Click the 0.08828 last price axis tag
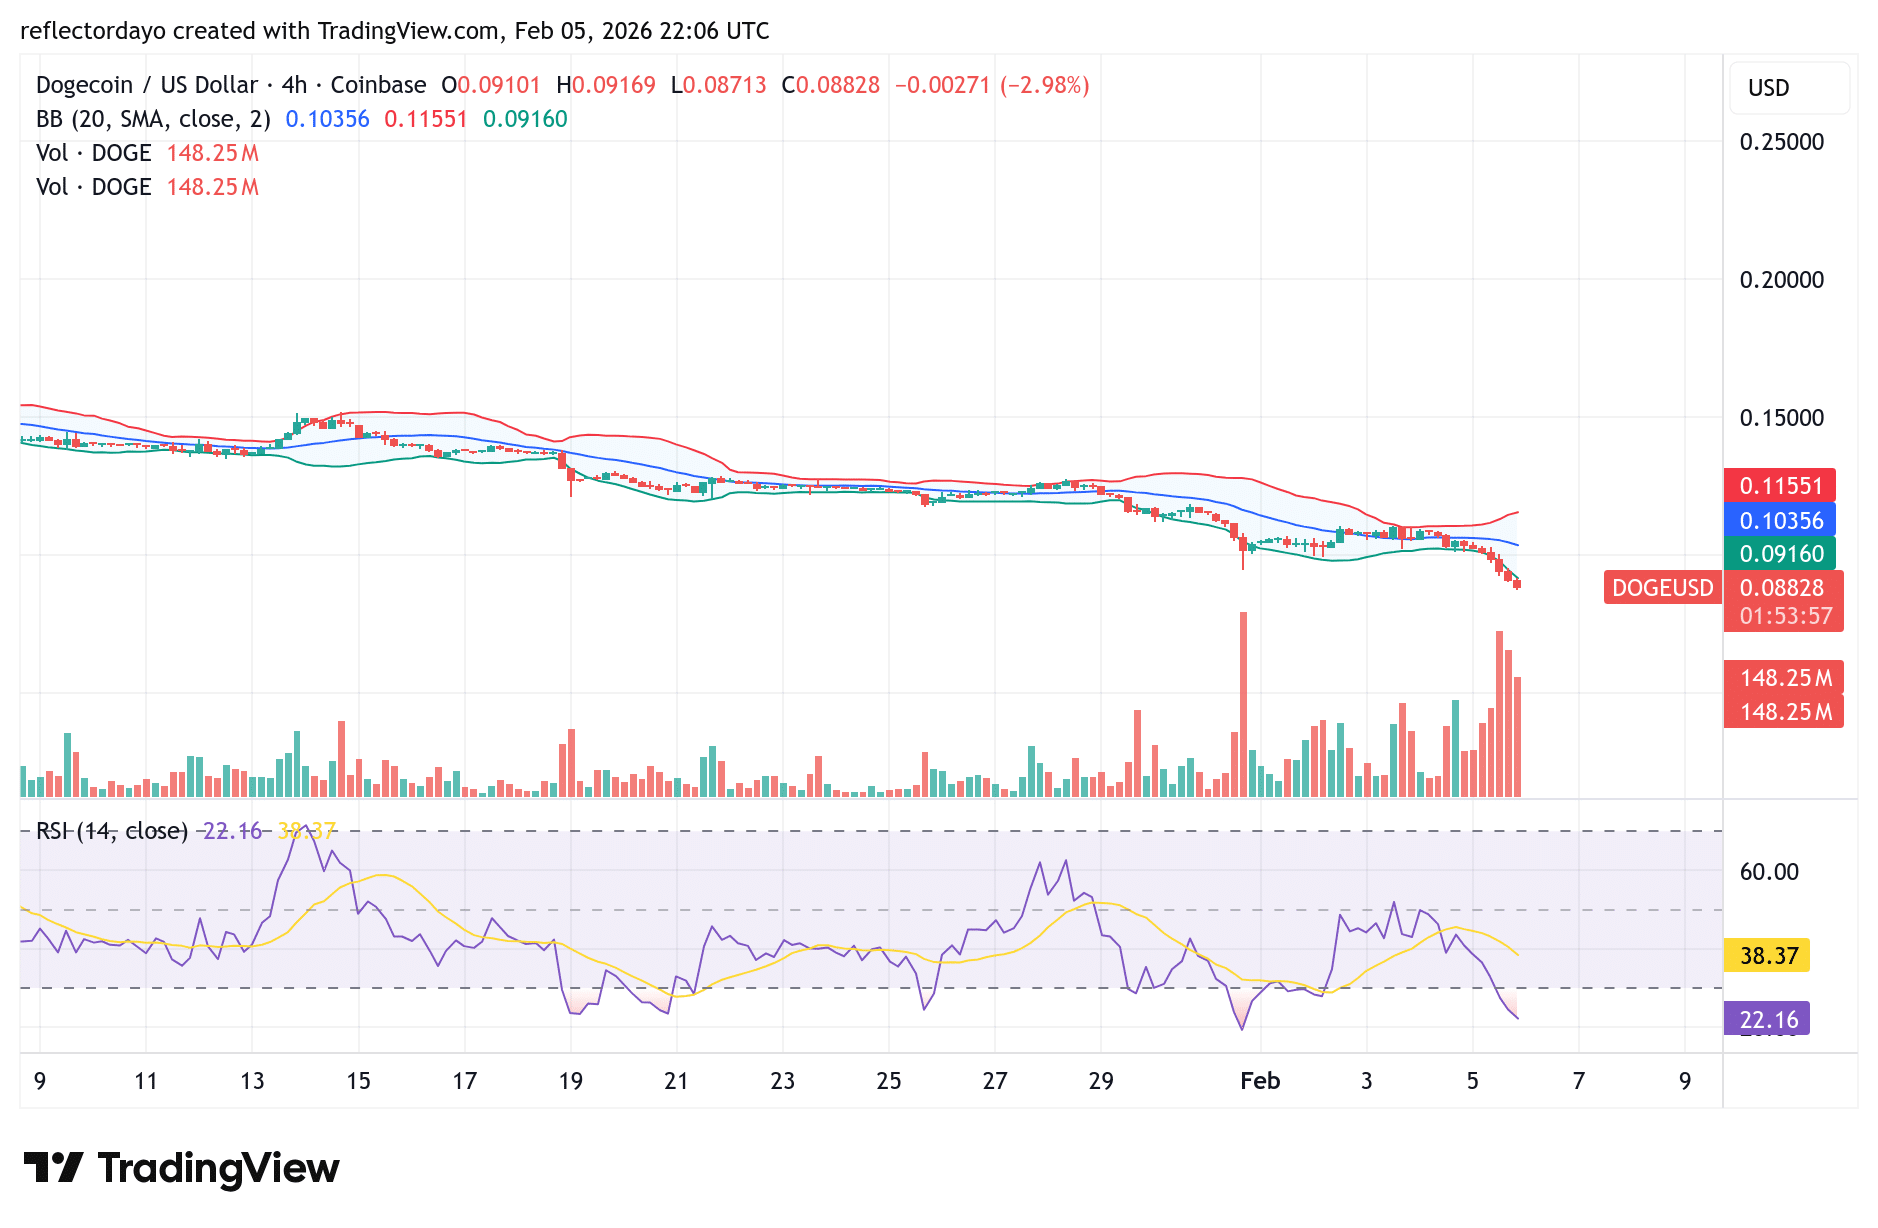1878x1228 pixels. click(1783, 588)
